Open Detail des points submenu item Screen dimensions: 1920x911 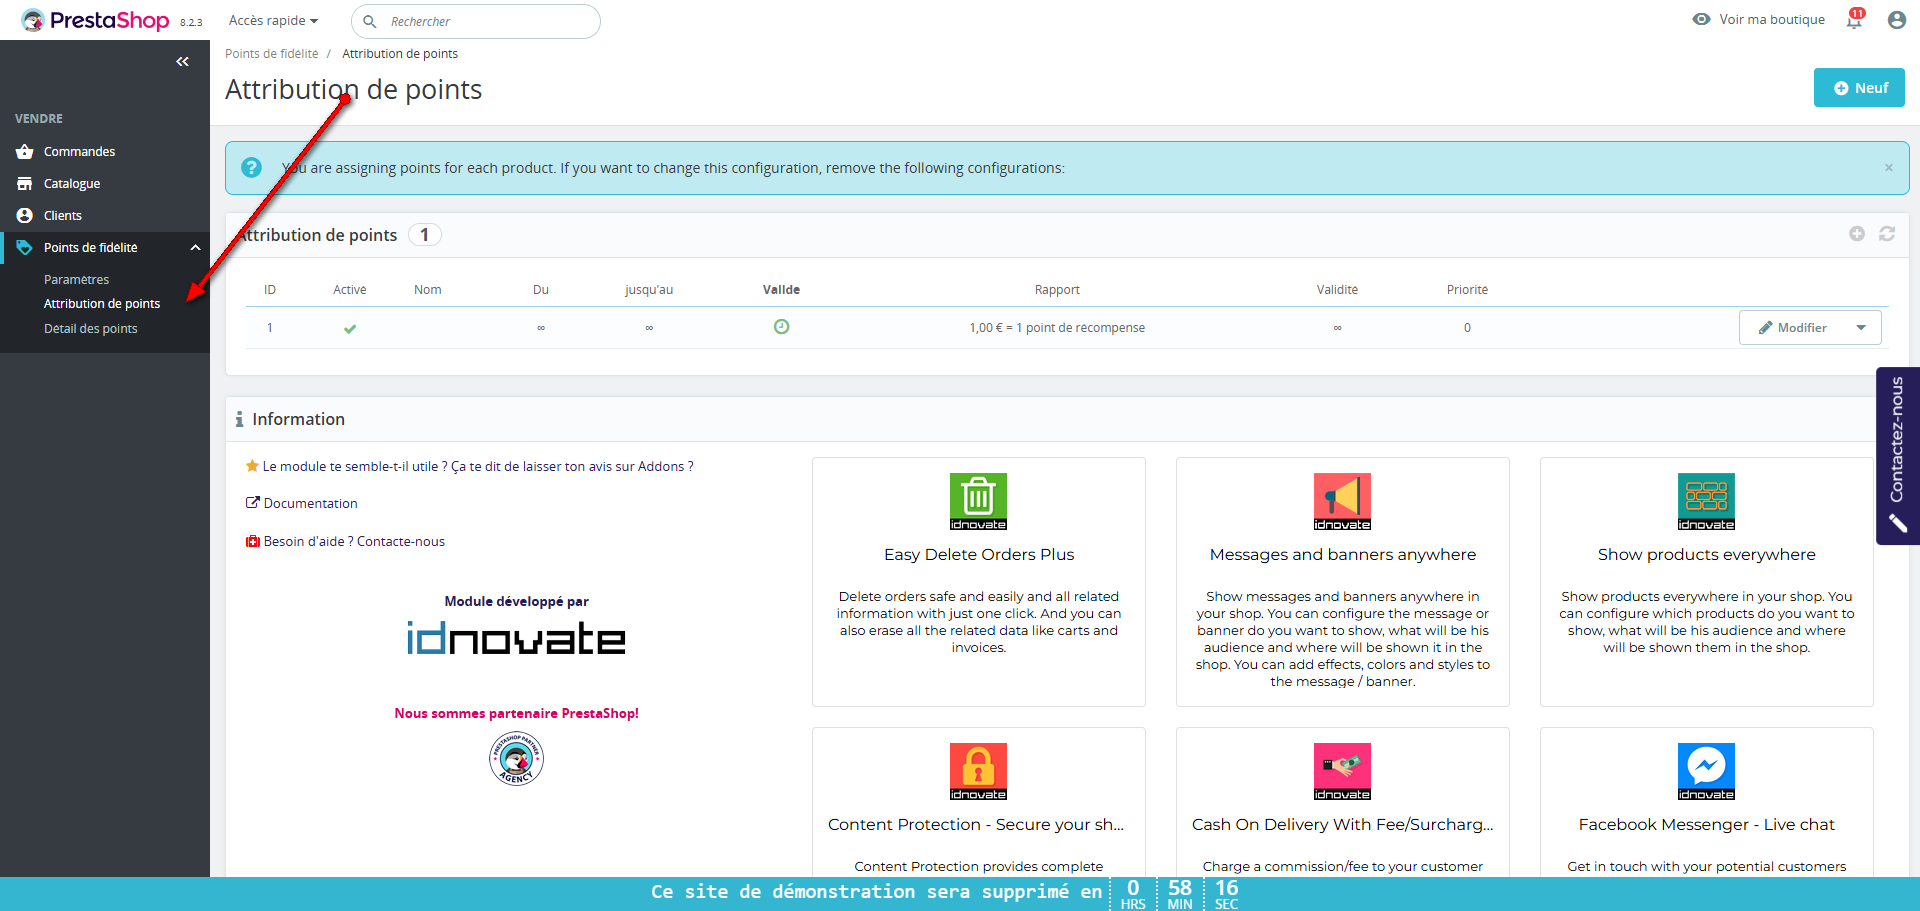91,329
